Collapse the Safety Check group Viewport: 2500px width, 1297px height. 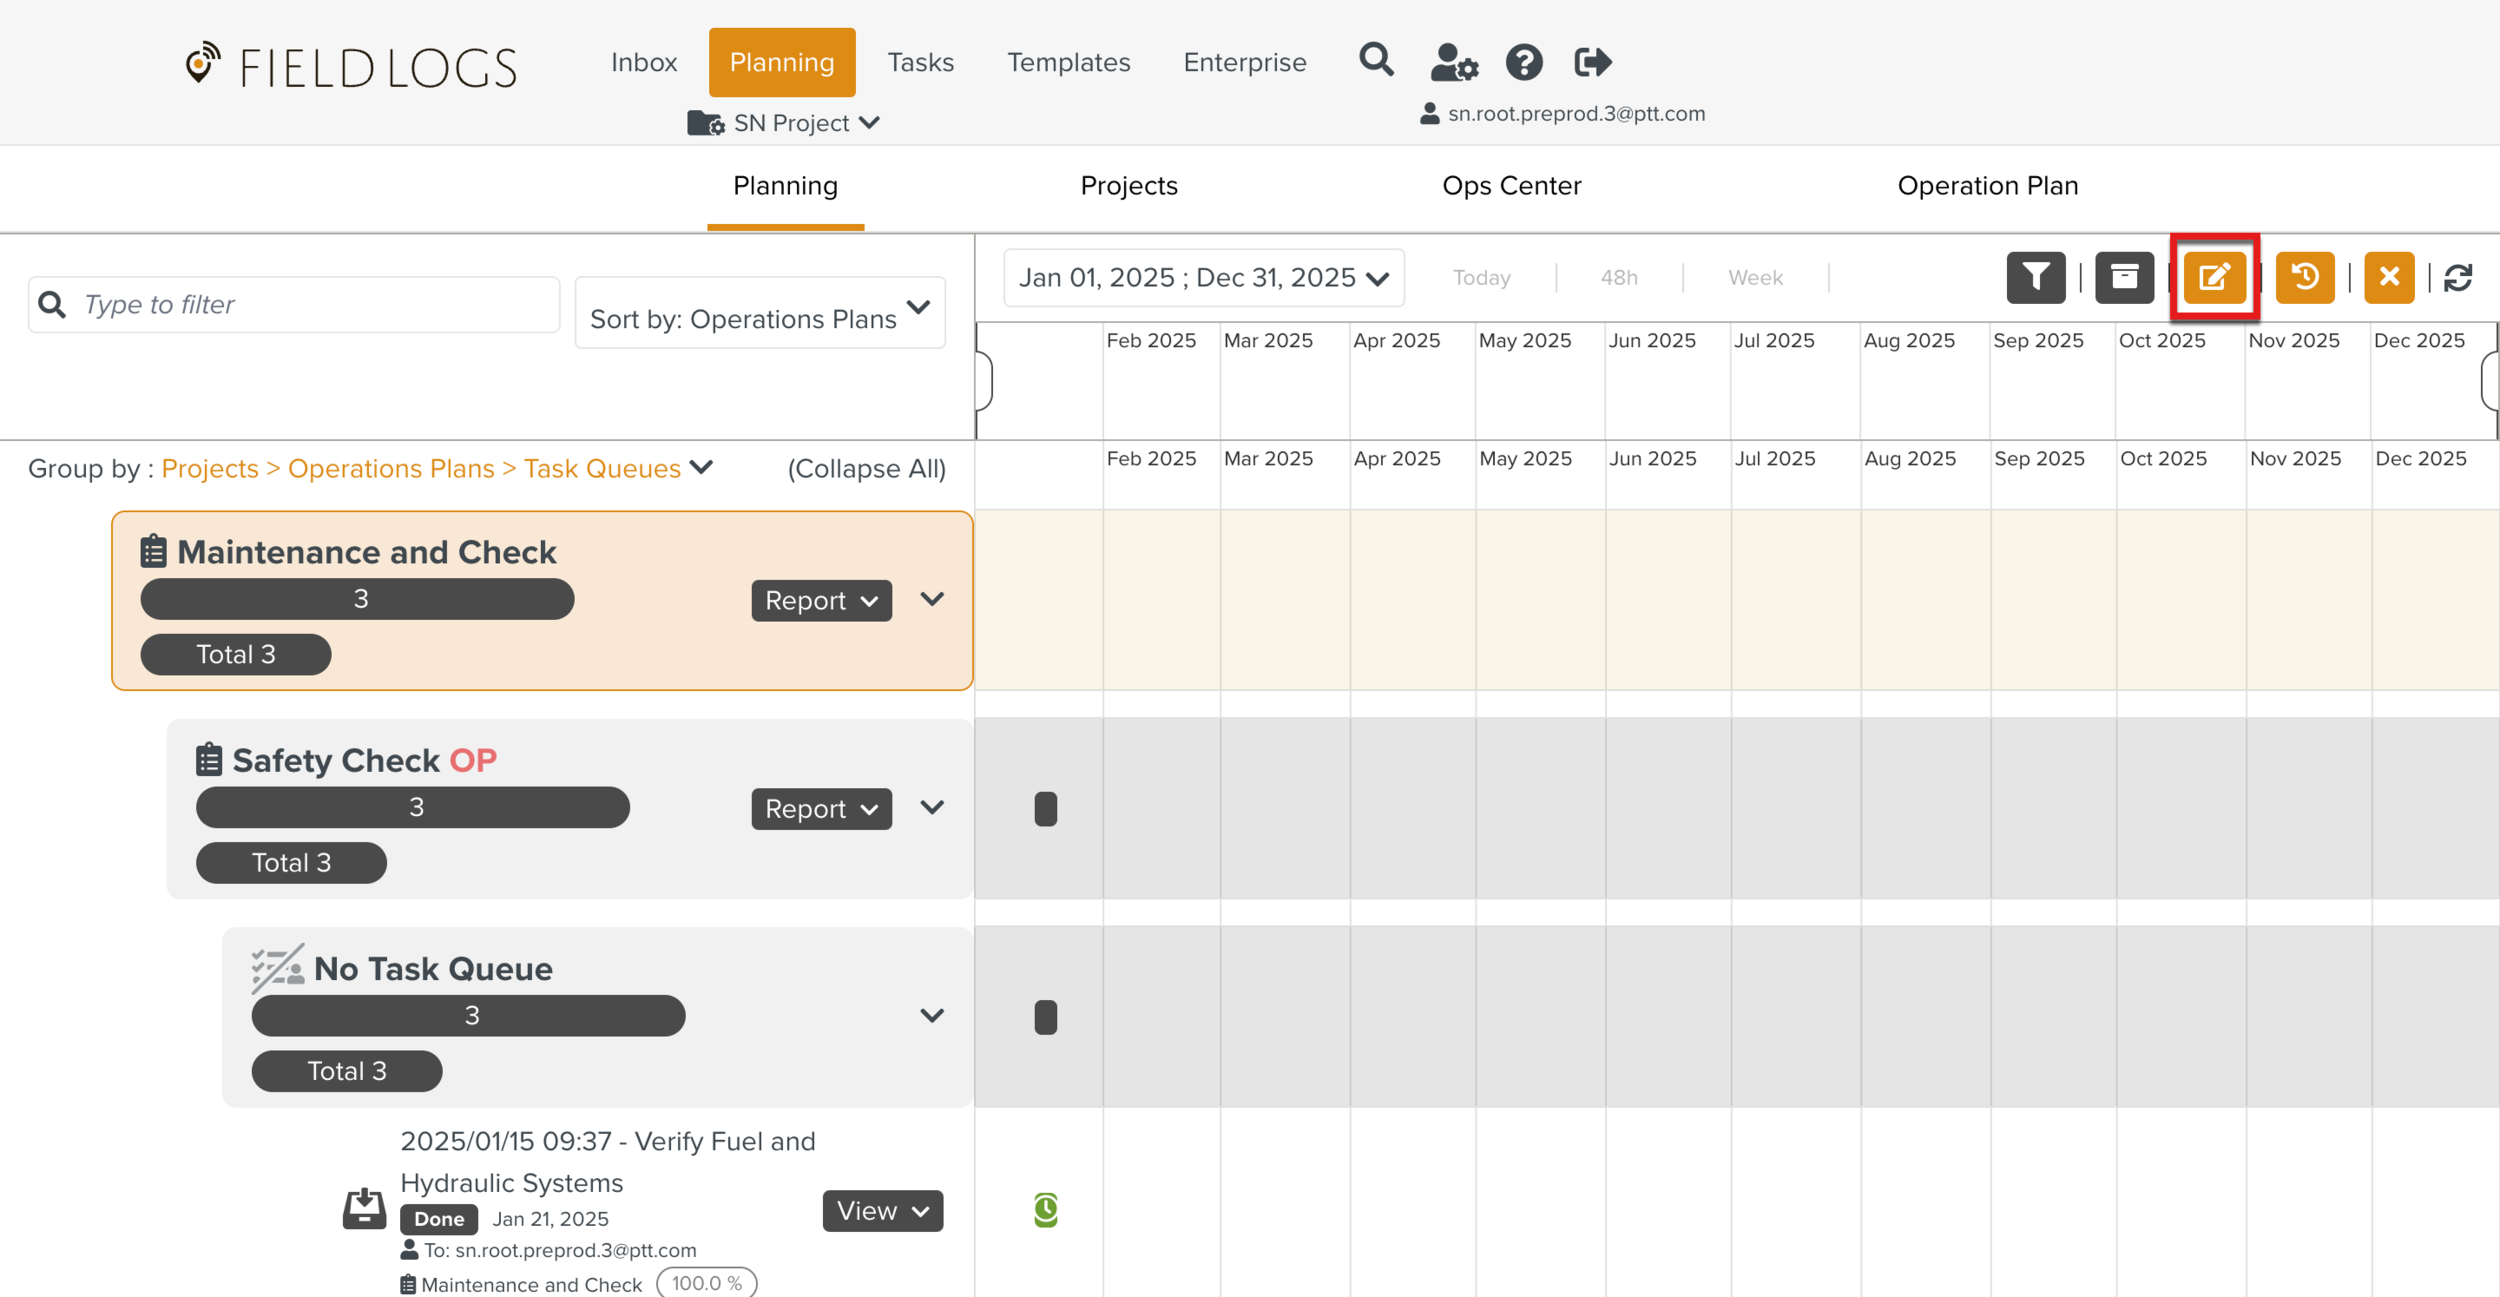click(932, 807)
